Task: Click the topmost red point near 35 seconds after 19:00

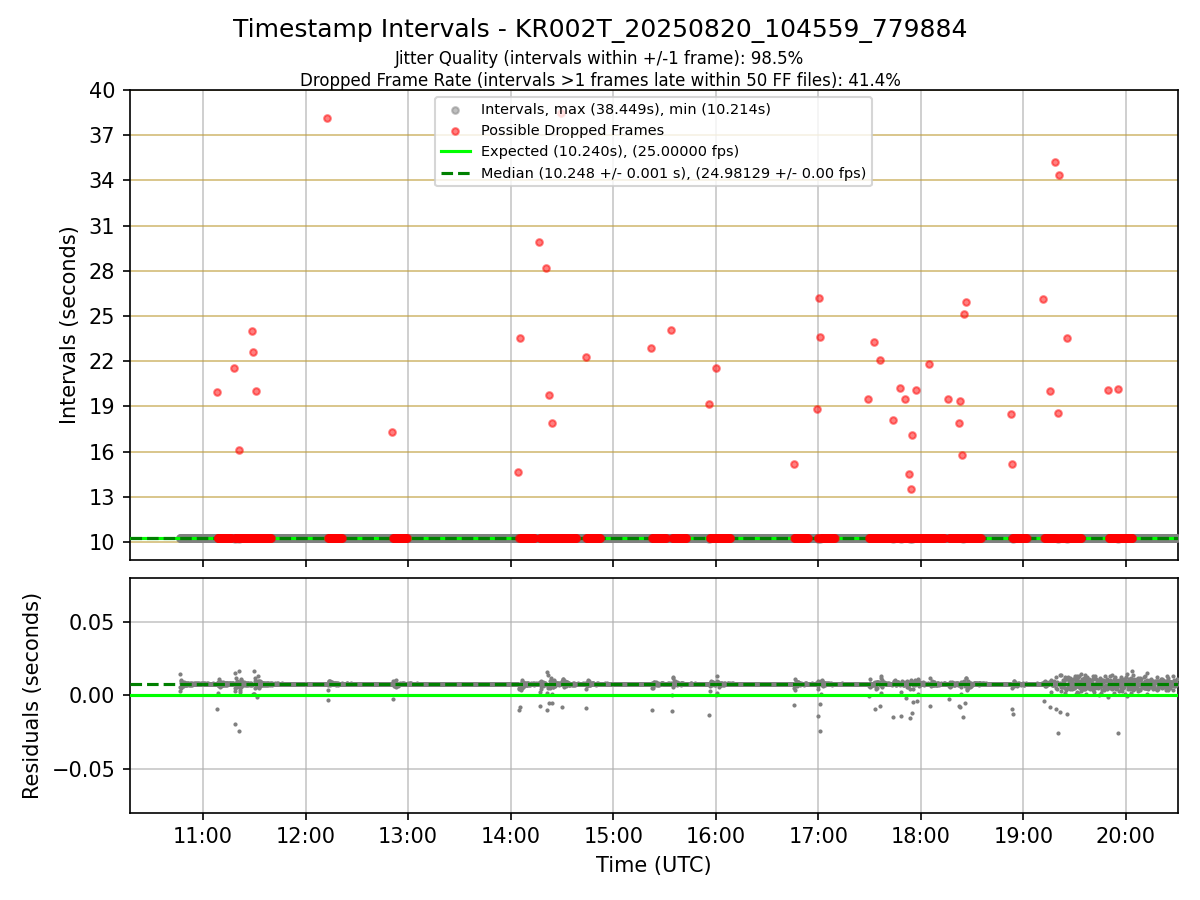Action: click(1055, 162)
